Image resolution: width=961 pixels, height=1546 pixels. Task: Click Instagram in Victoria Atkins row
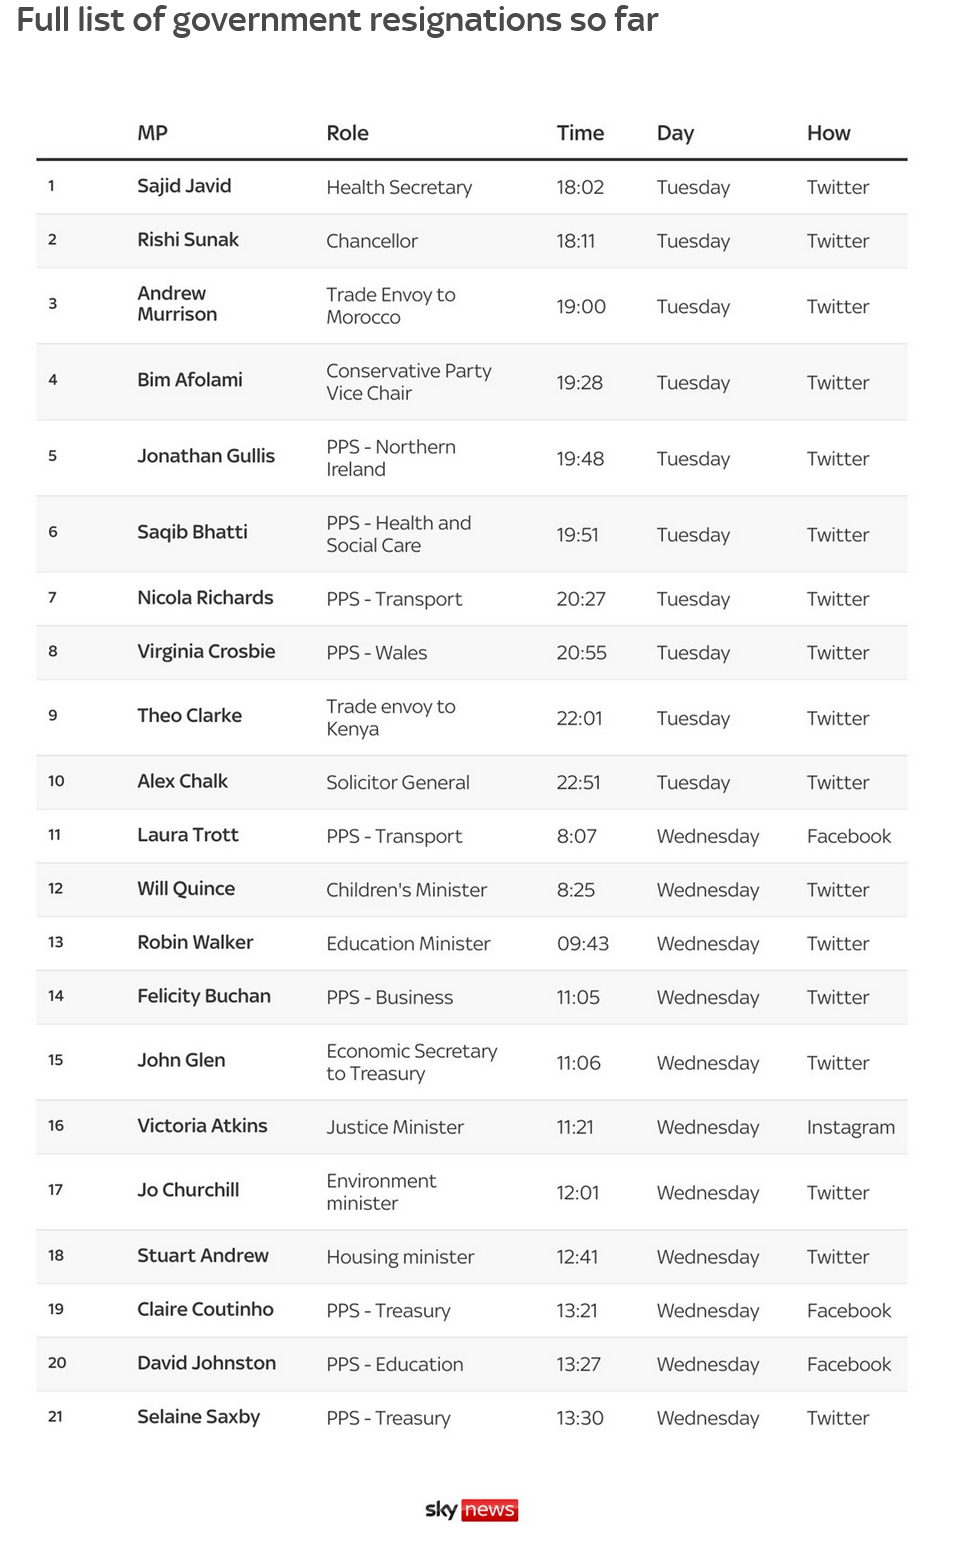850,1127
